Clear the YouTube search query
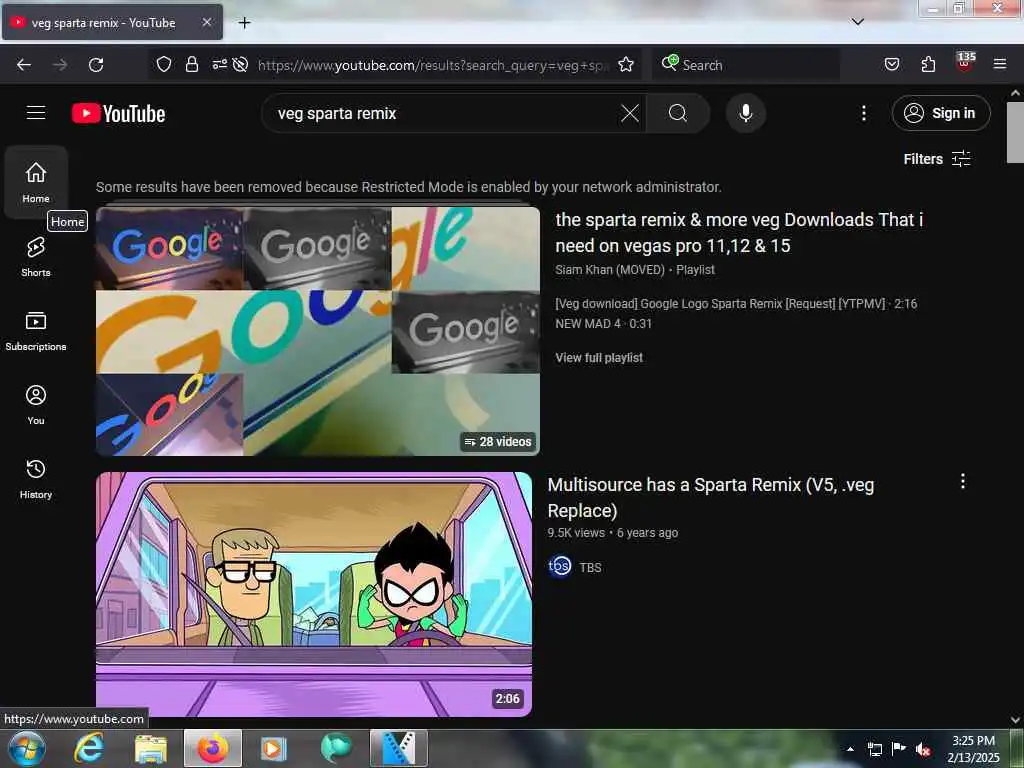Screen dimensions: 1024x768 (630, 113)
